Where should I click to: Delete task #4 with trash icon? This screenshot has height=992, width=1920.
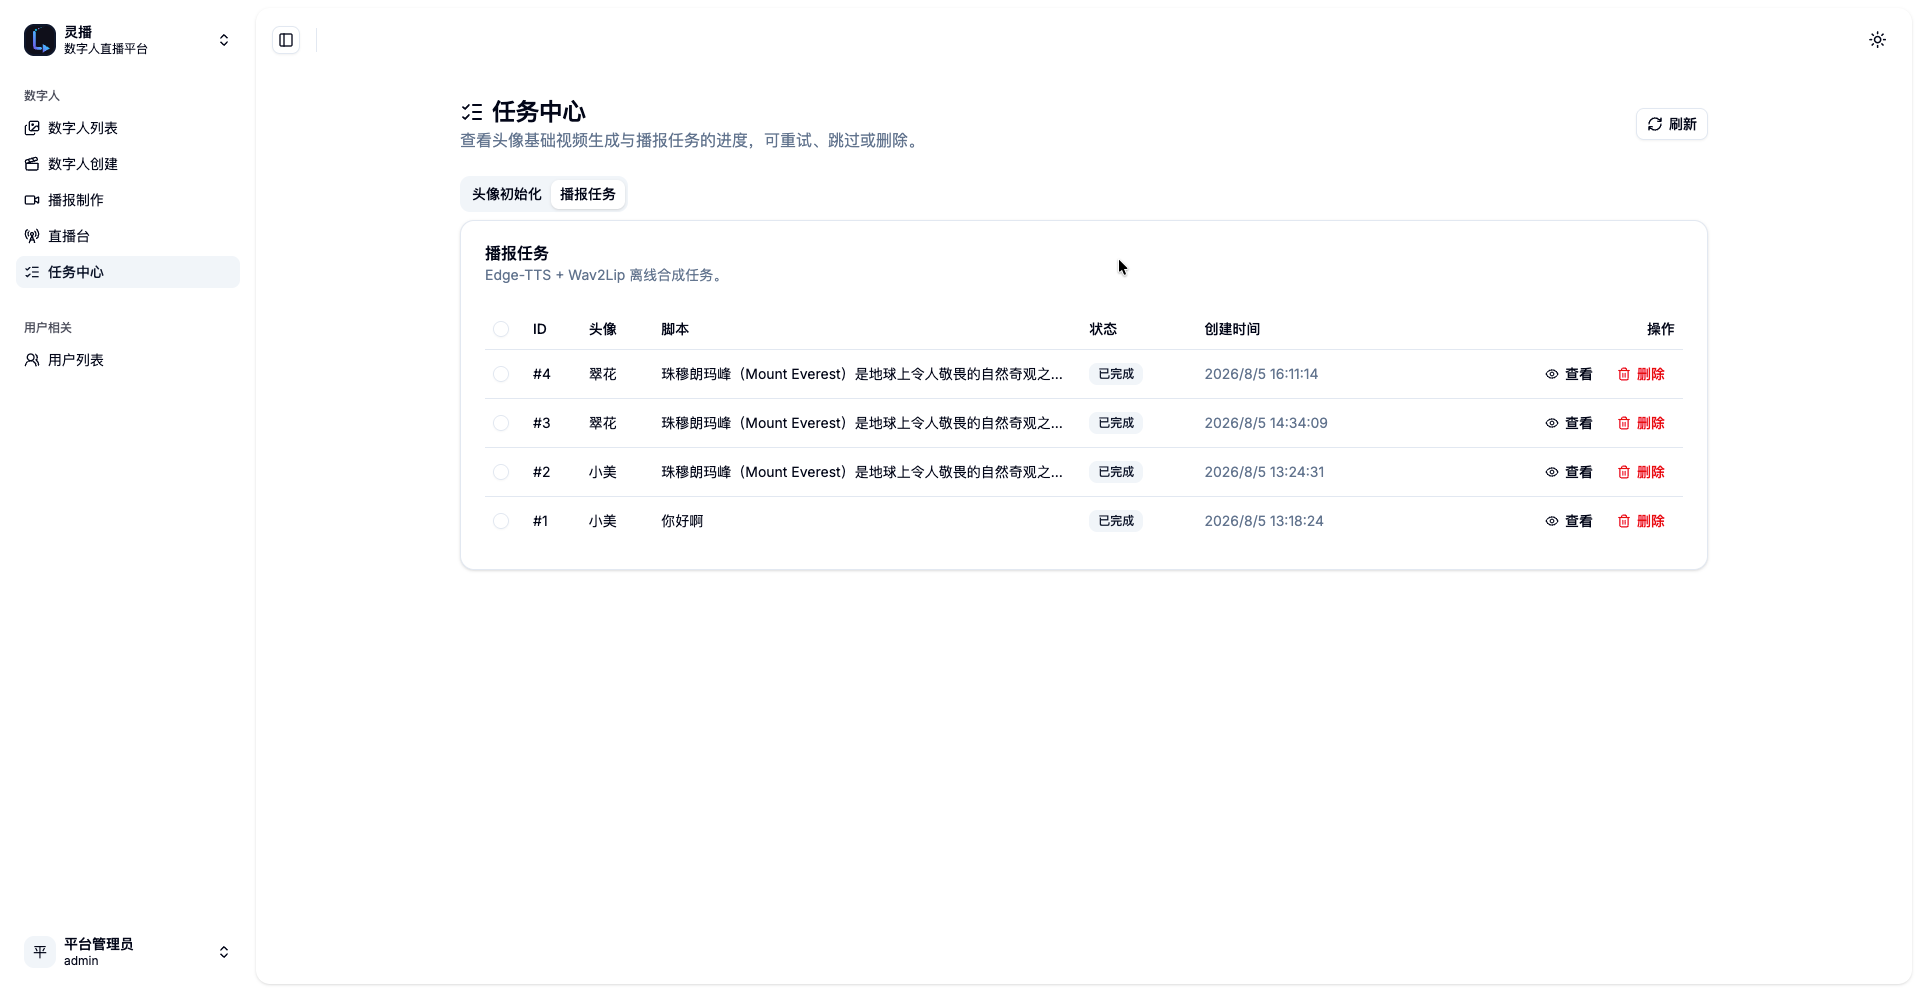click(x=1624, y=374)
